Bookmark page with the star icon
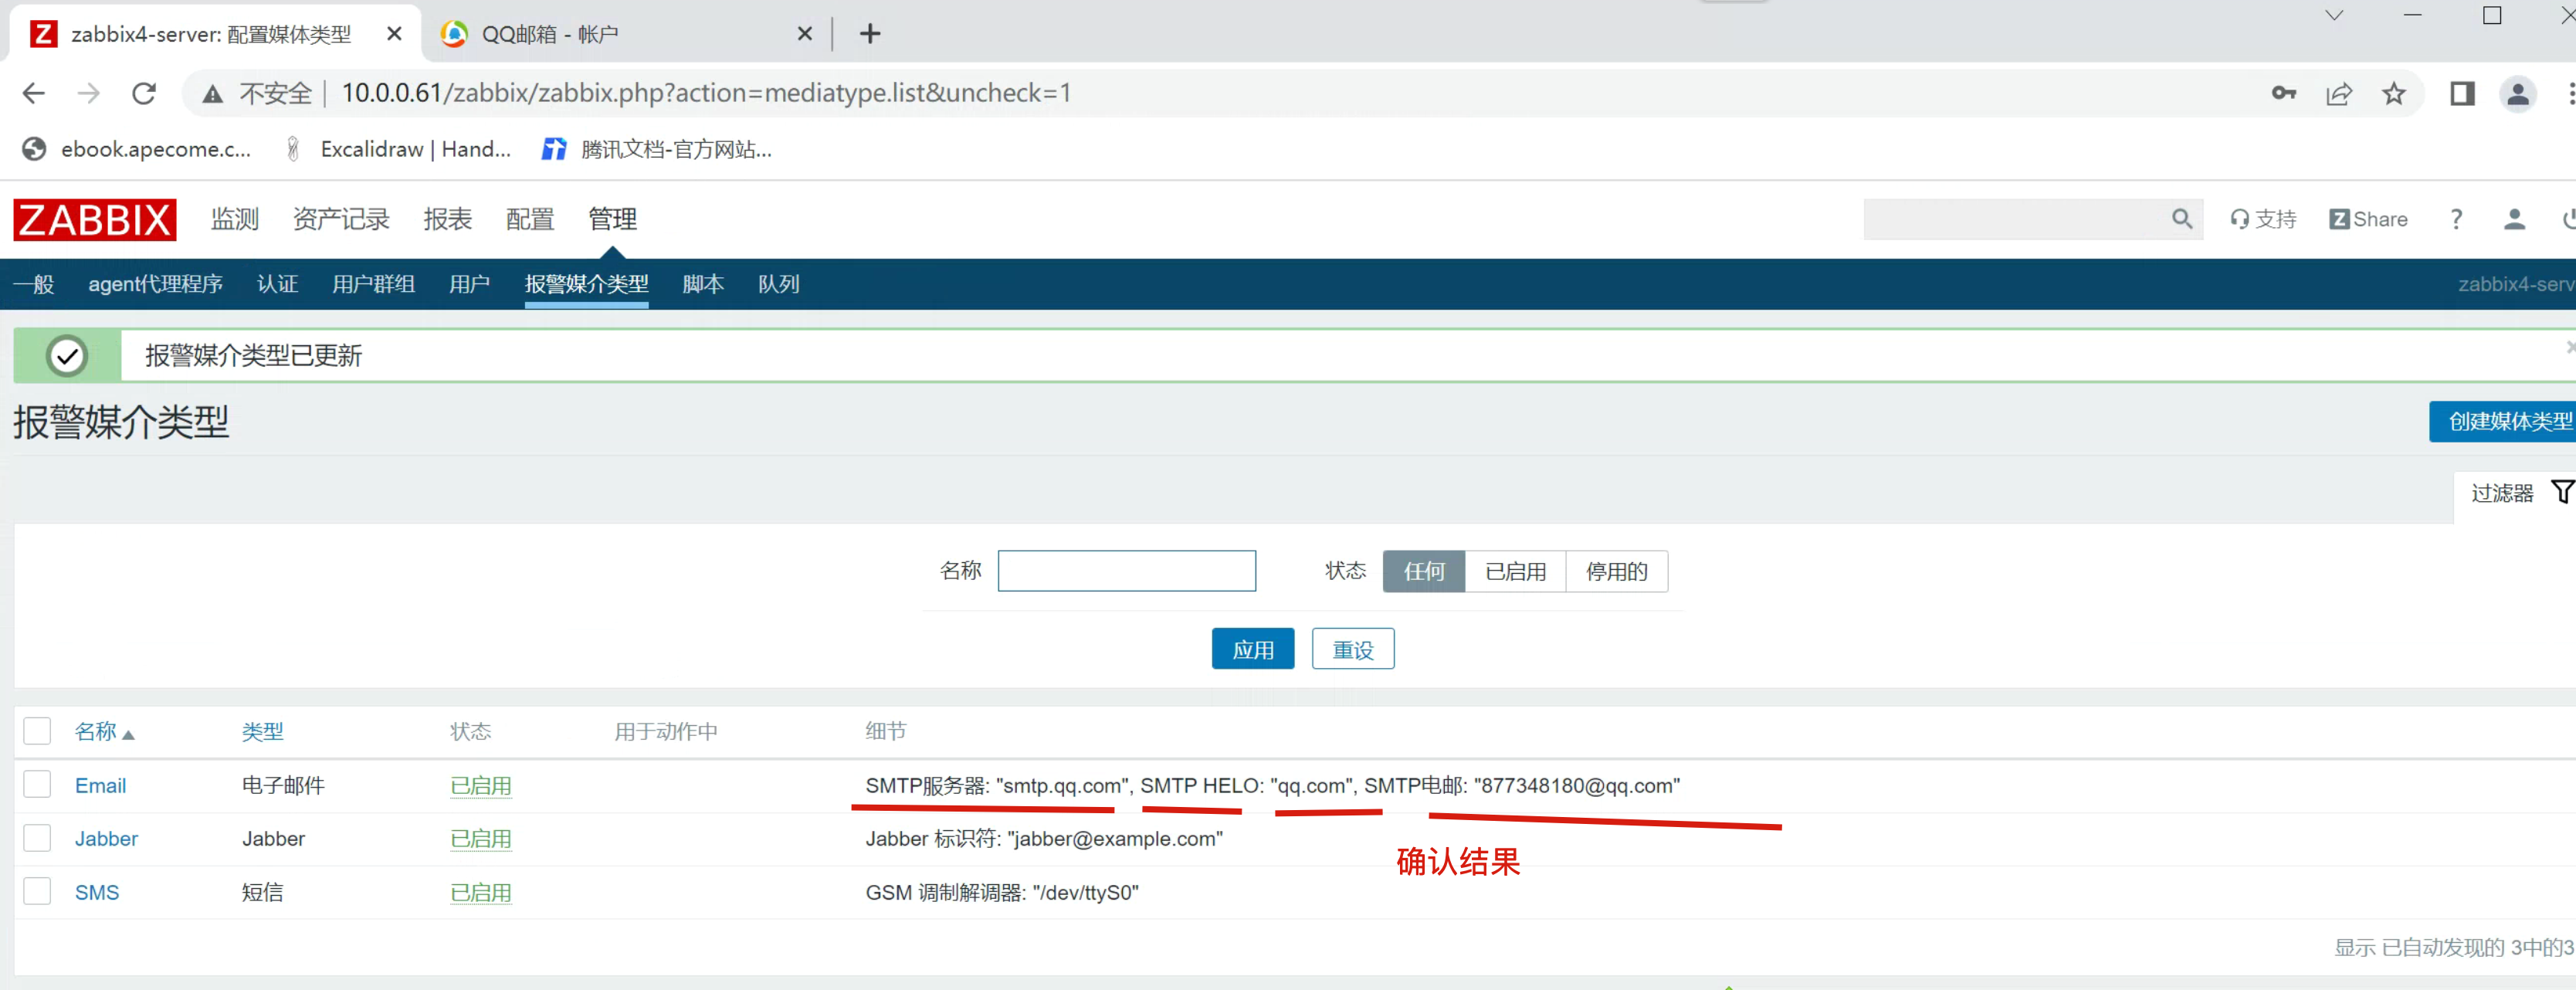Screen dimensions: 2576x990 (x=2393, y=94)
